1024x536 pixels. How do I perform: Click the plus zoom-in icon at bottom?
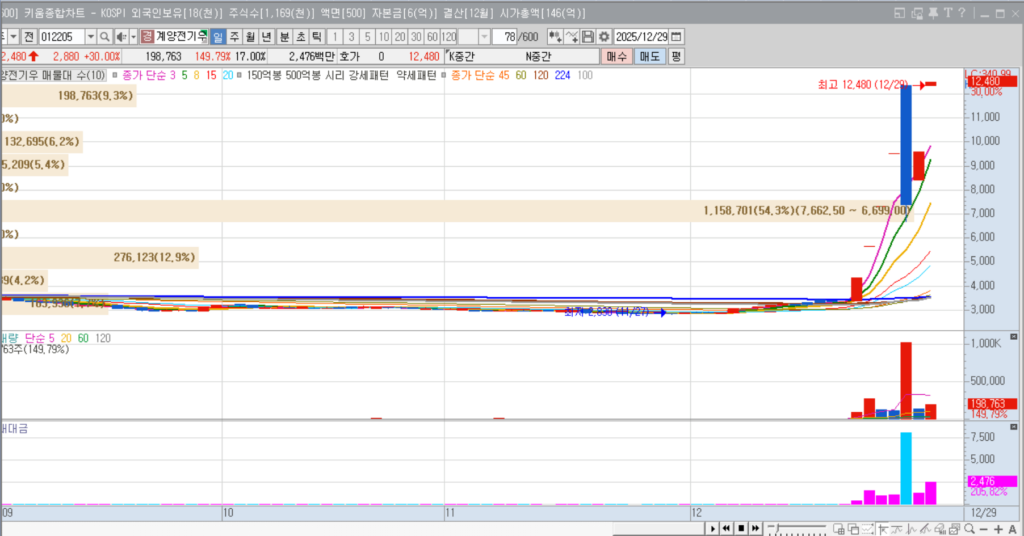[998, 528]
